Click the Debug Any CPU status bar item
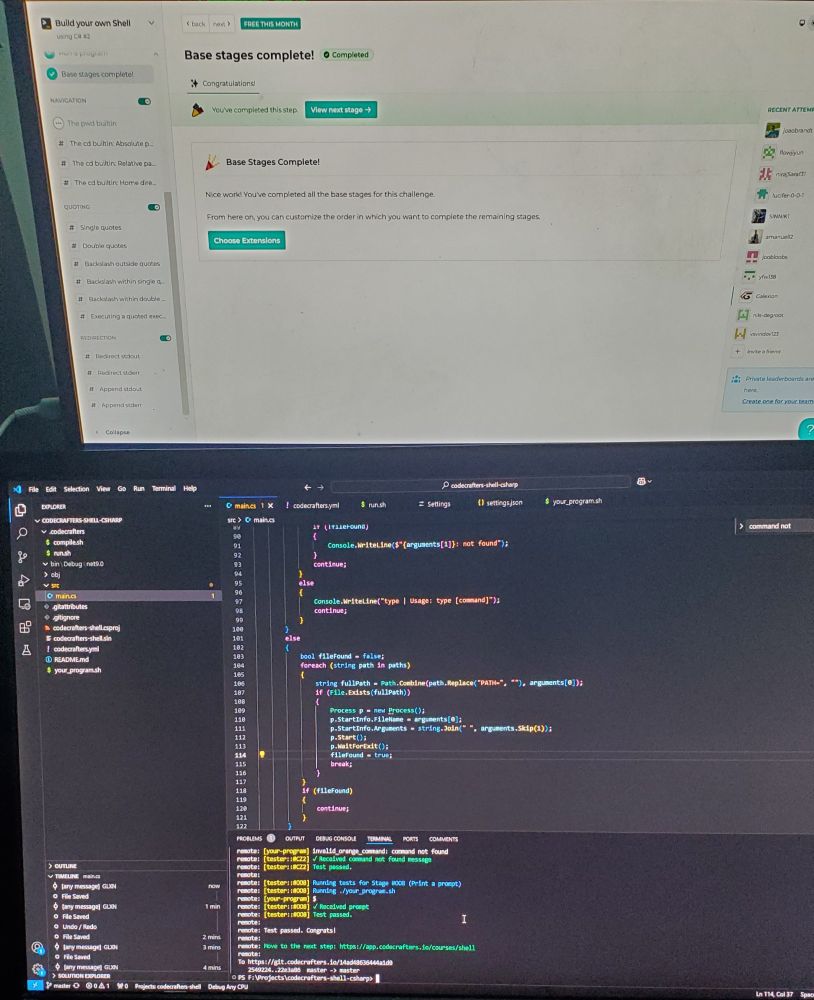 point(228,987)
